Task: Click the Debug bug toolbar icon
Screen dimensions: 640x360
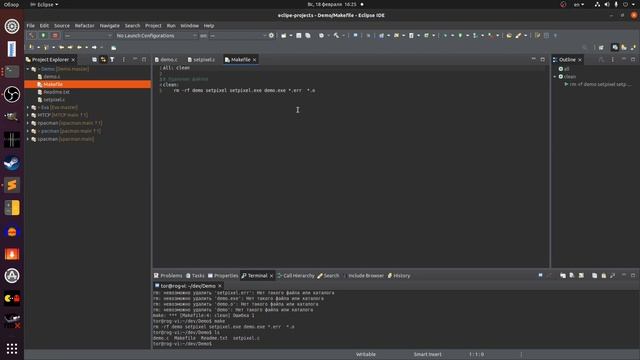Action: click(445, 36)
